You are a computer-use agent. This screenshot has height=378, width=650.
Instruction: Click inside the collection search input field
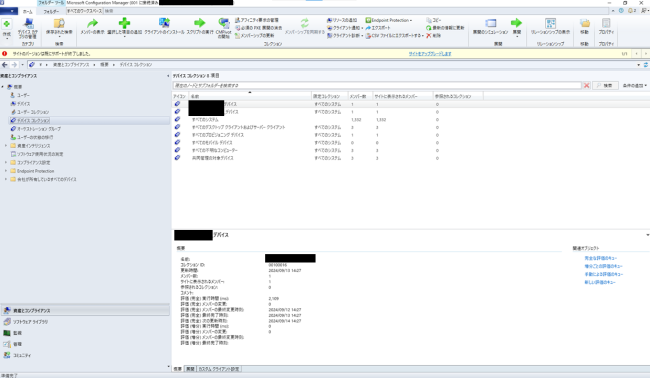pos(376,85)
